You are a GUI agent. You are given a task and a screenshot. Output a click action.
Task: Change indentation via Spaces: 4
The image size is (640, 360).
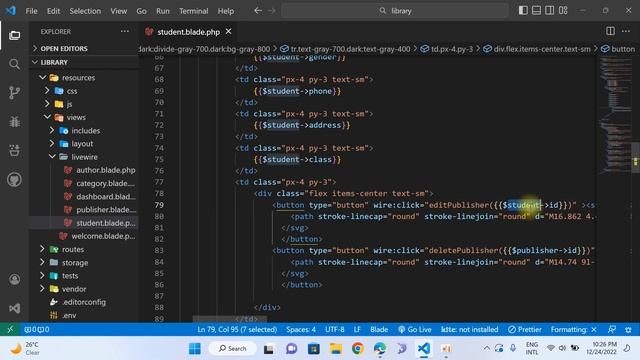point(301,329)
